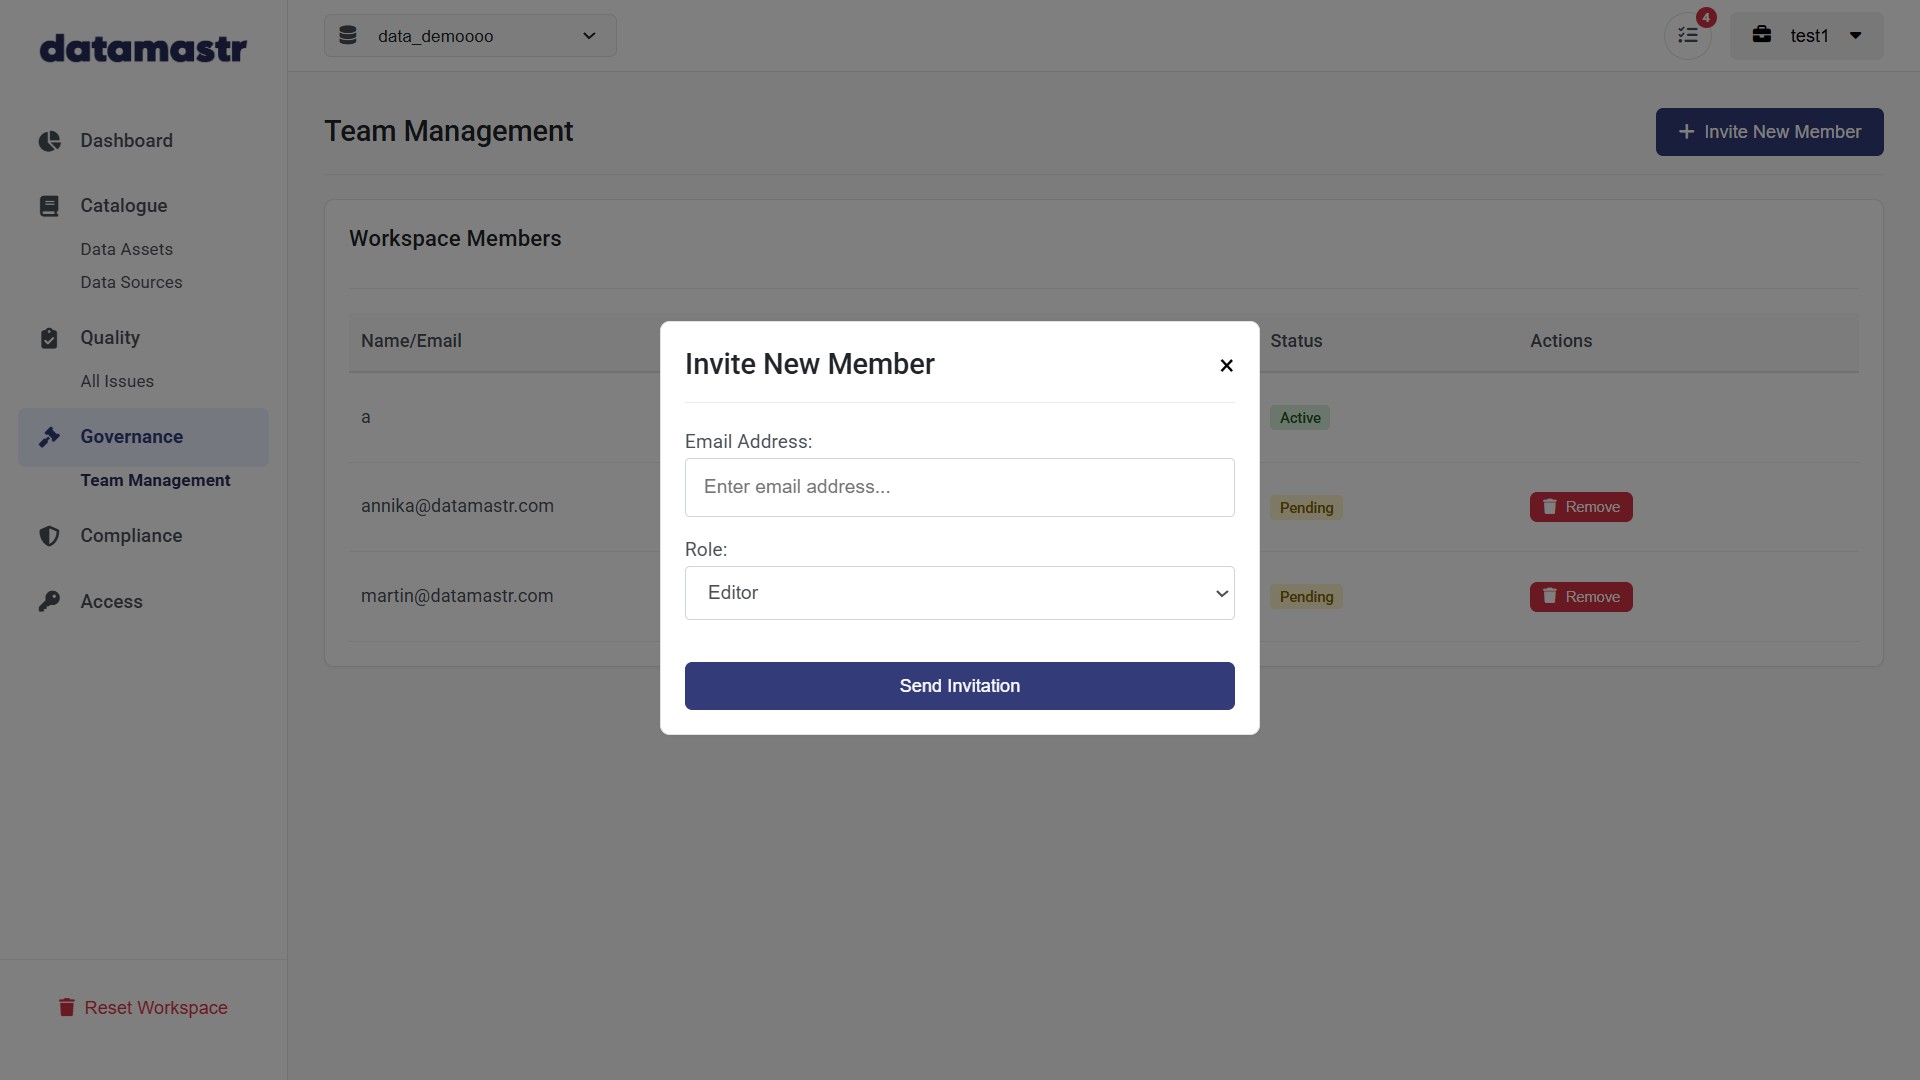Select All Issues under Quality
The height and width of the screenshot is (1080, 1920).
117,381
